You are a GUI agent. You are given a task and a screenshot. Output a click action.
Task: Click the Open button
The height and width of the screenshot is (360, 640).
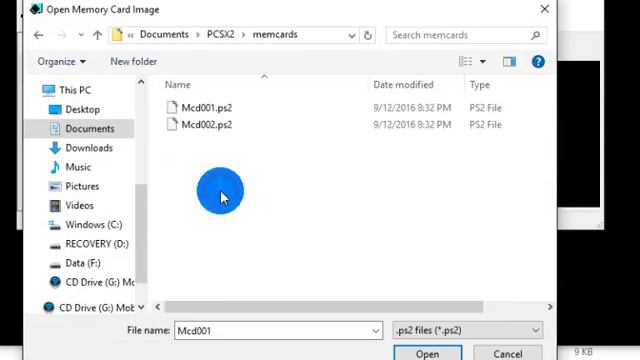[428, 353]
